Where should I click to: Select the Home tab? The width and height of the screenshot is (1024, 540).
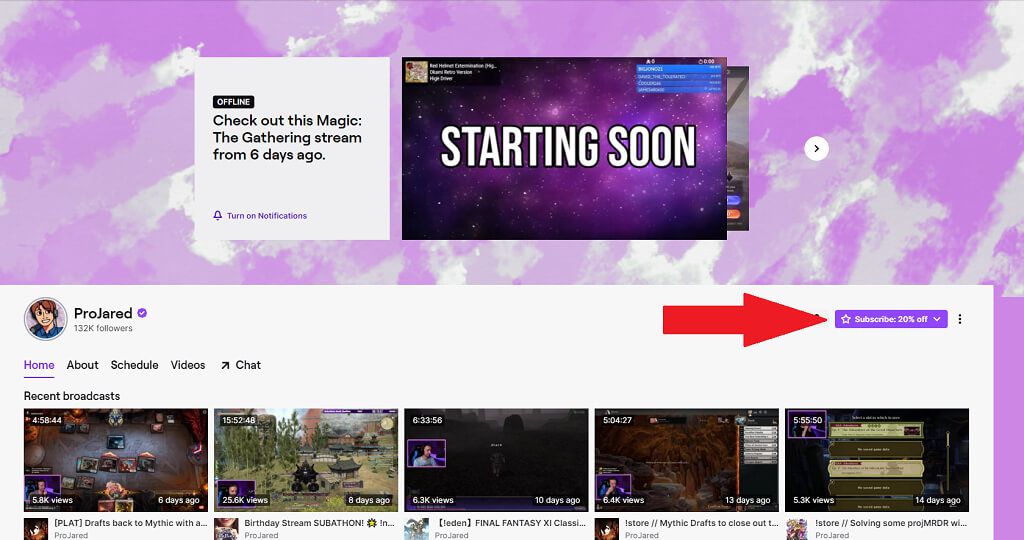pos(39,365)
